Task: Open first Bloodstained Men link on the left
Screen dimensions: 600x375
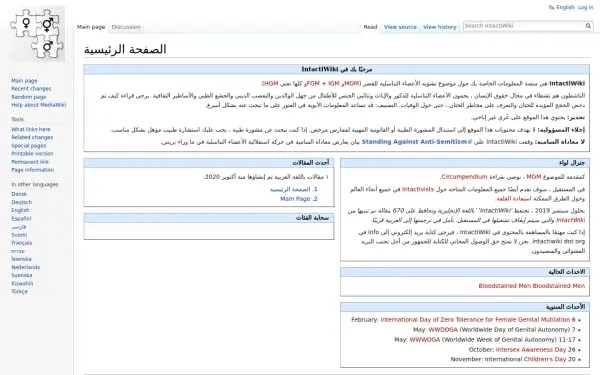Action: [x=504, y=286]
